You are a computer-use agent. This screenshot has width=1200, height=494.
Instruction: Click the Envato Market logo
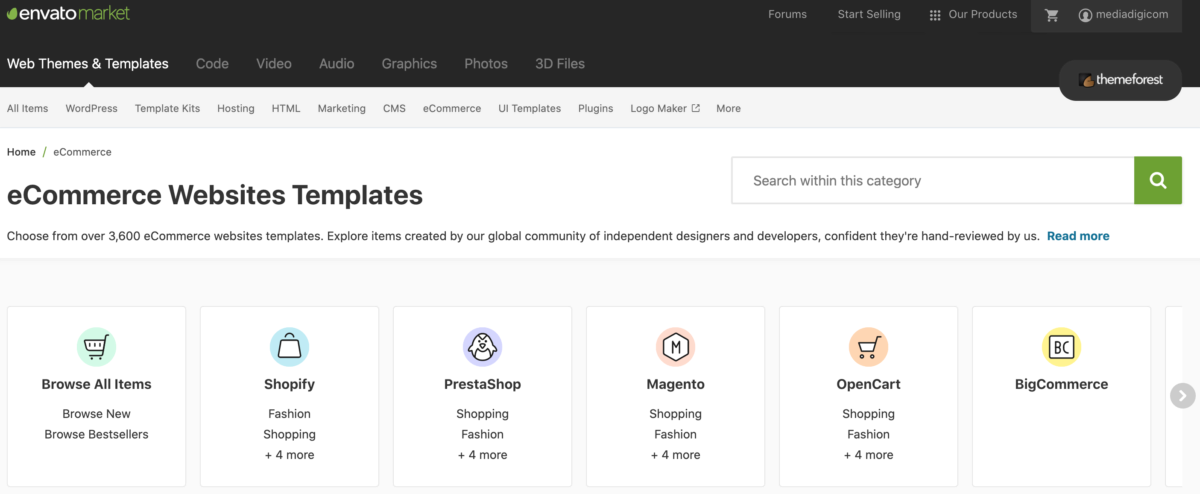coord(68,13)
